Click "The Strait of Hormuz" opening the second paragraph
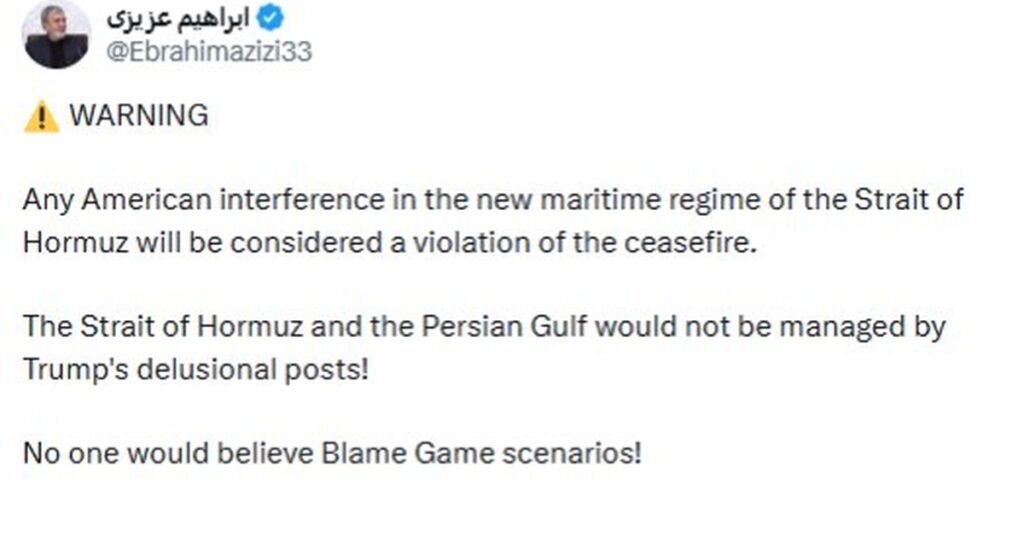The image size is (1024, 536). [x=163, y=326]
